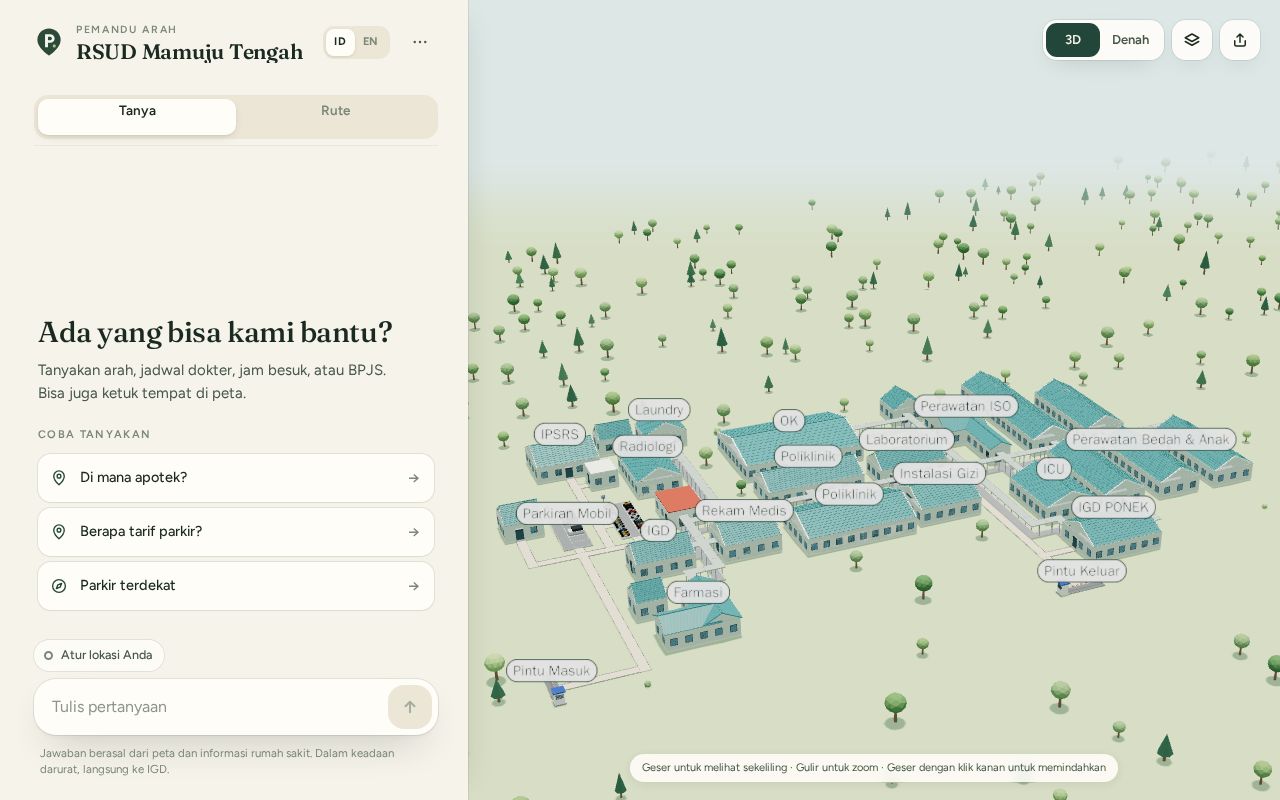Select the Farmasi map label
This screenshot has width=1280, height=800.
click(698, 592)
